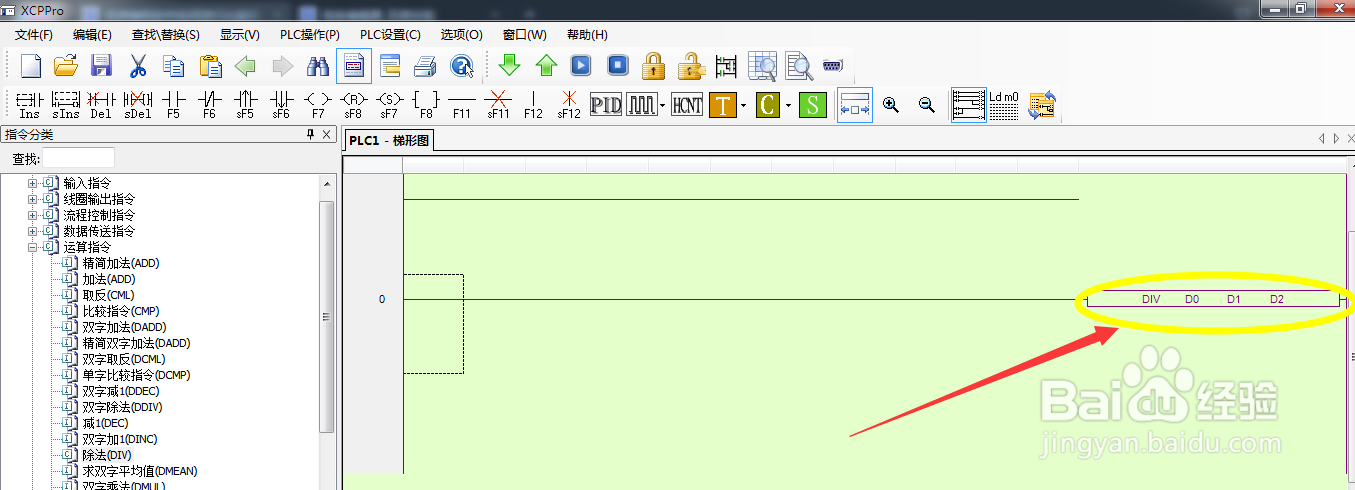1355x490 pixels.
Task: Insert falling edge contact sF6
Action: coord(281,104)
